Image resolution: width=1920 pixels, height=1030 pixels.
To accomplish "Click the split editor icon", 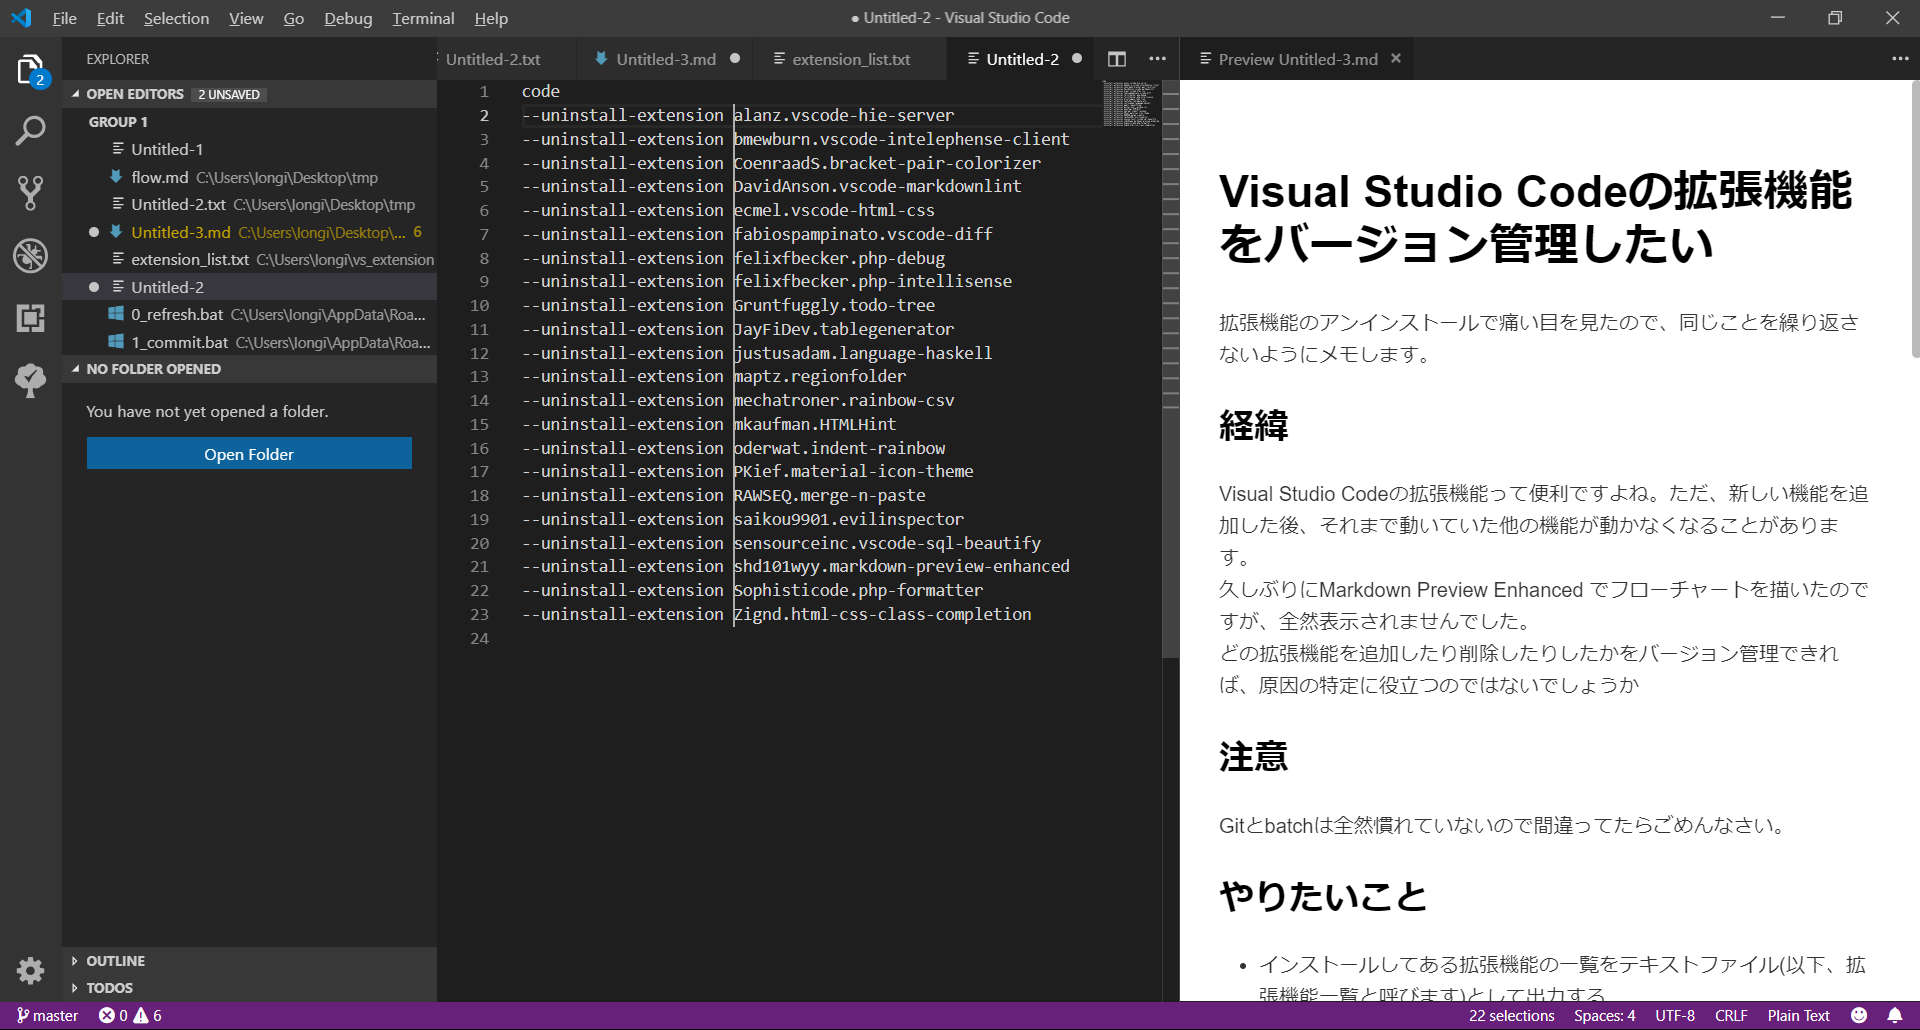I will coord(1117,59).
